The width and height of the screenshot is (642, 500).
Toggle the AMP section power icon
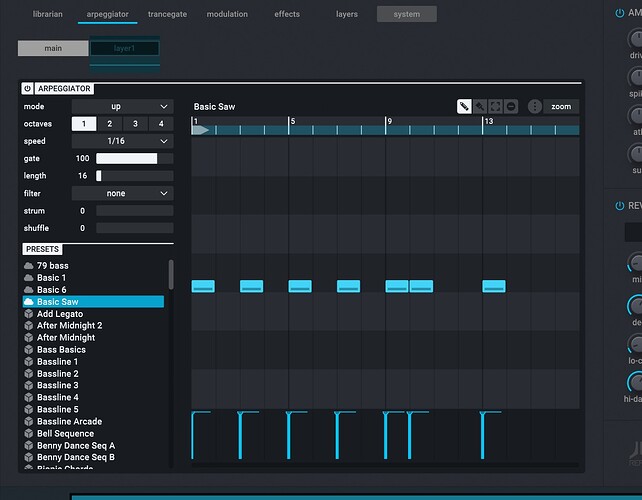[x=619, y=13]
